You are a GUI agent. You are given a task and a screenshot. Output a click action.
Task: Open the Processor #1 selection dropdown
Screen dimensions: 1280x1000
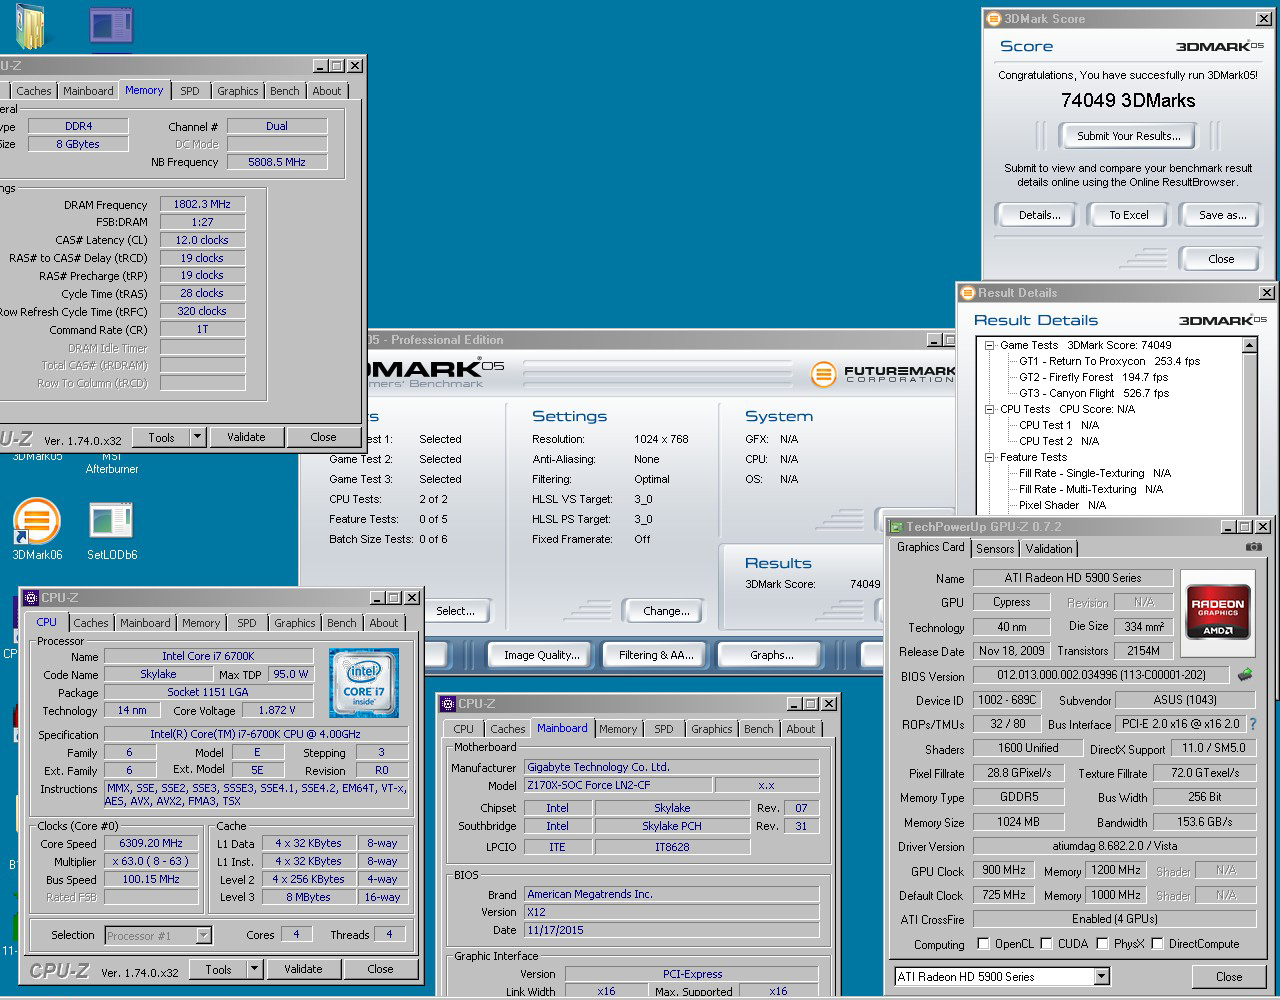point(203,936)
